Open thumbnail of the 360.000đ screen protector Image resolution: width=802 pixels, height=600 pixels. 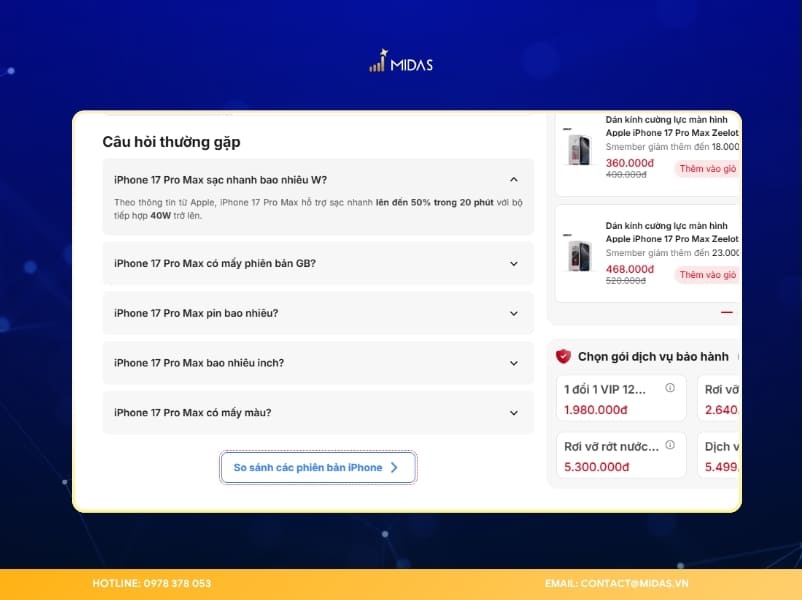pyautogui.click(x=578, y=149)
